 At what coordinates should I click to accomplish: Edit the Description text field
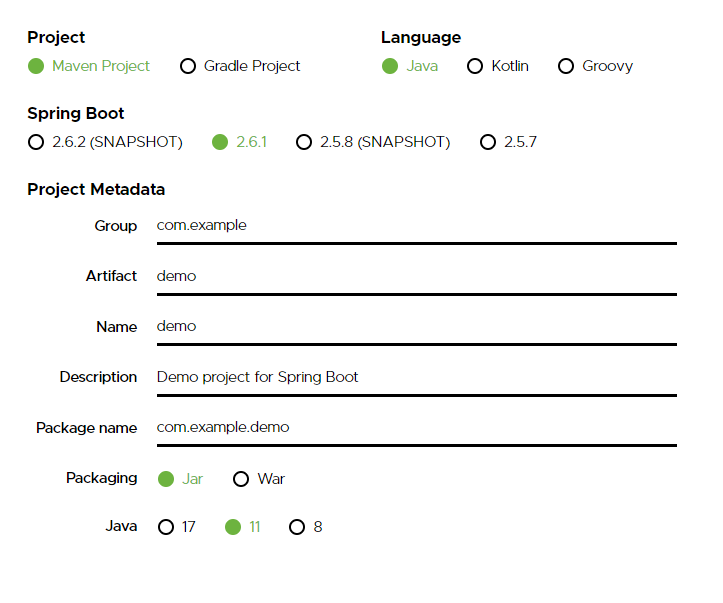click(x=416, y=377)
